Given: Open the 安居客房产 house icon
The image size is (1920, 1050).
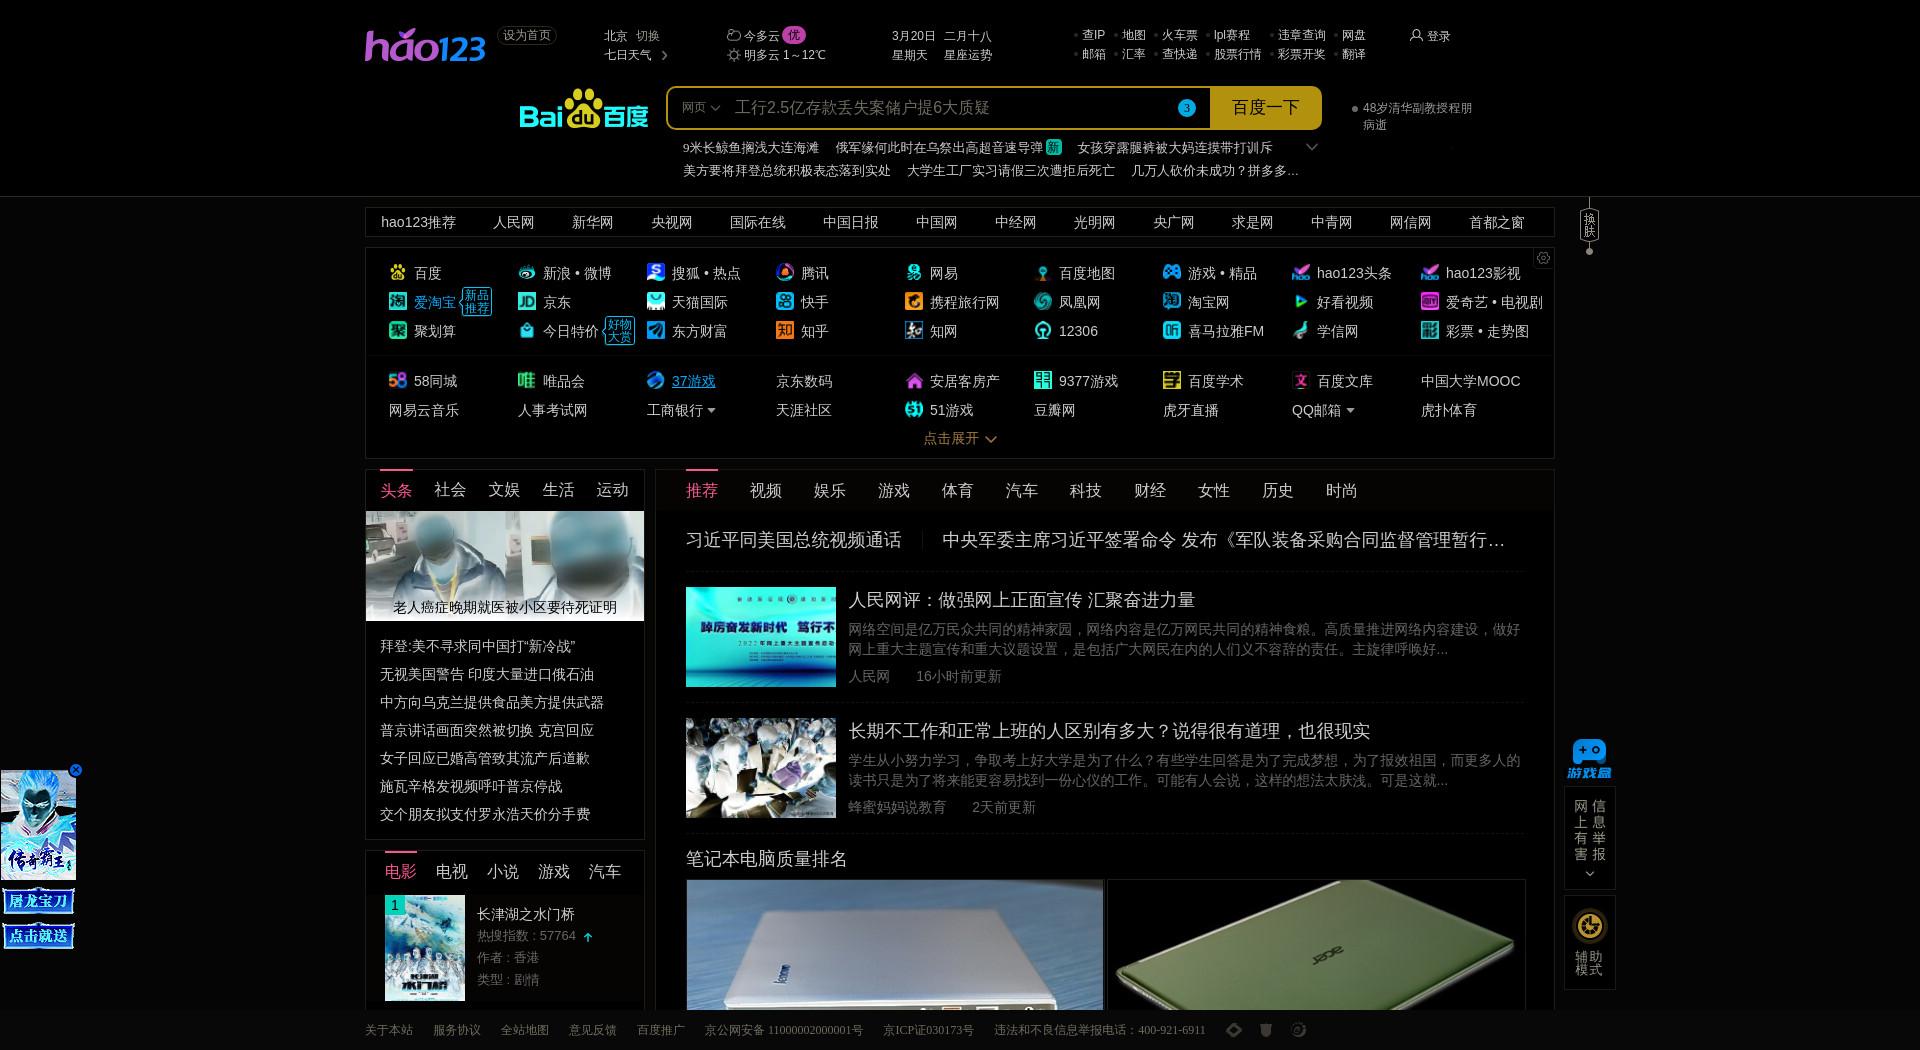Looking at the screenshot, I should 914,380.
